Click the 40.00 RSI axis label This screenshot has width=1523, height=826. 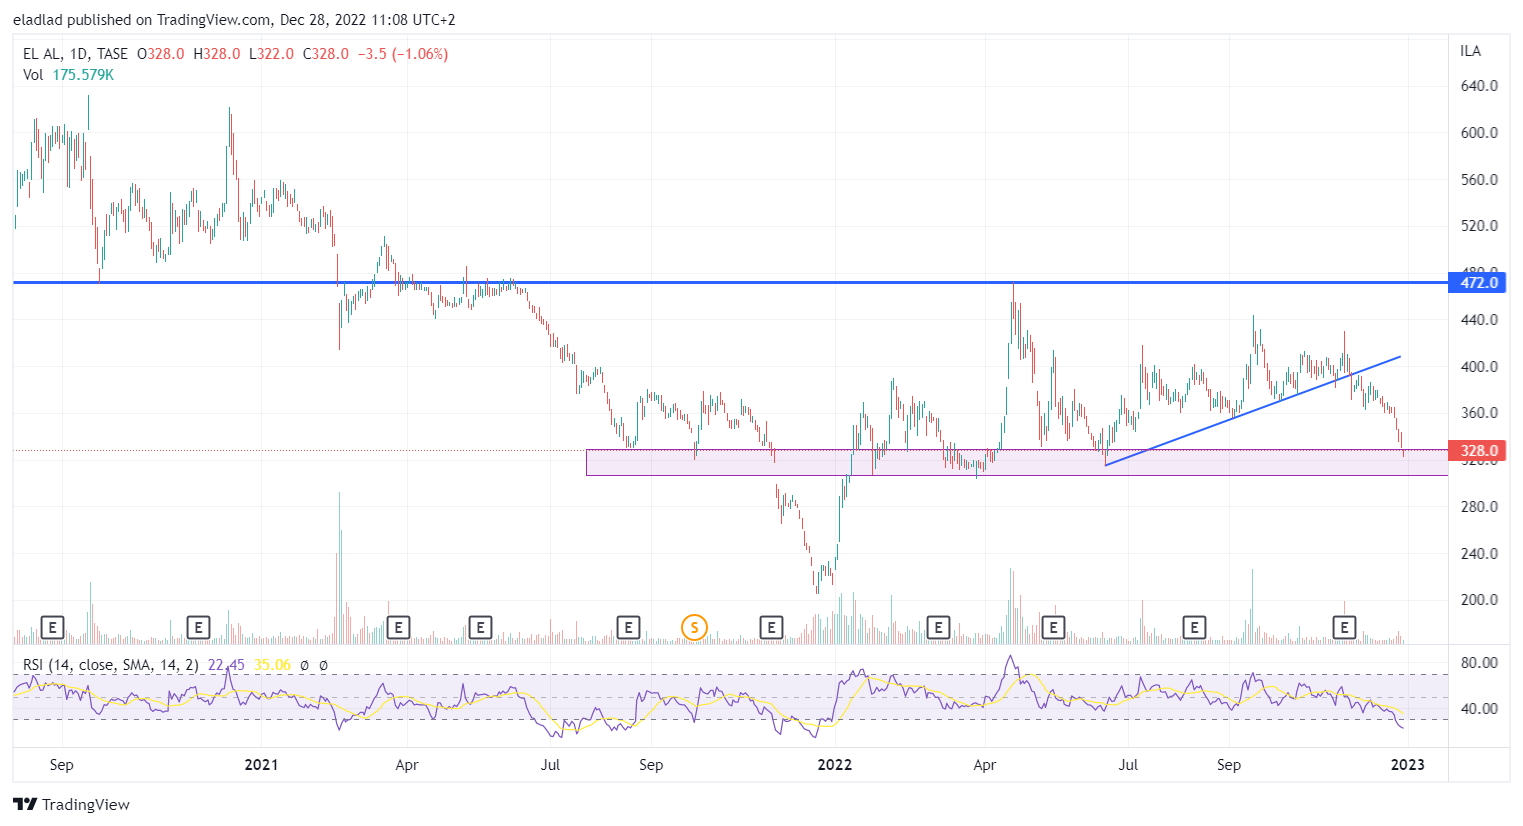(1479, 709)
